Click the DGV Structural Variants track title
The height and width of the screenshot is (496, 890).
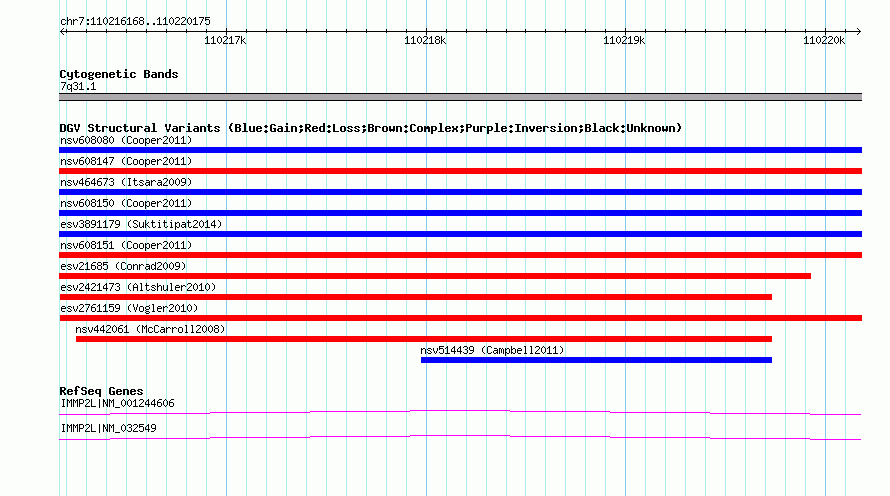click(x=371, y=128)
